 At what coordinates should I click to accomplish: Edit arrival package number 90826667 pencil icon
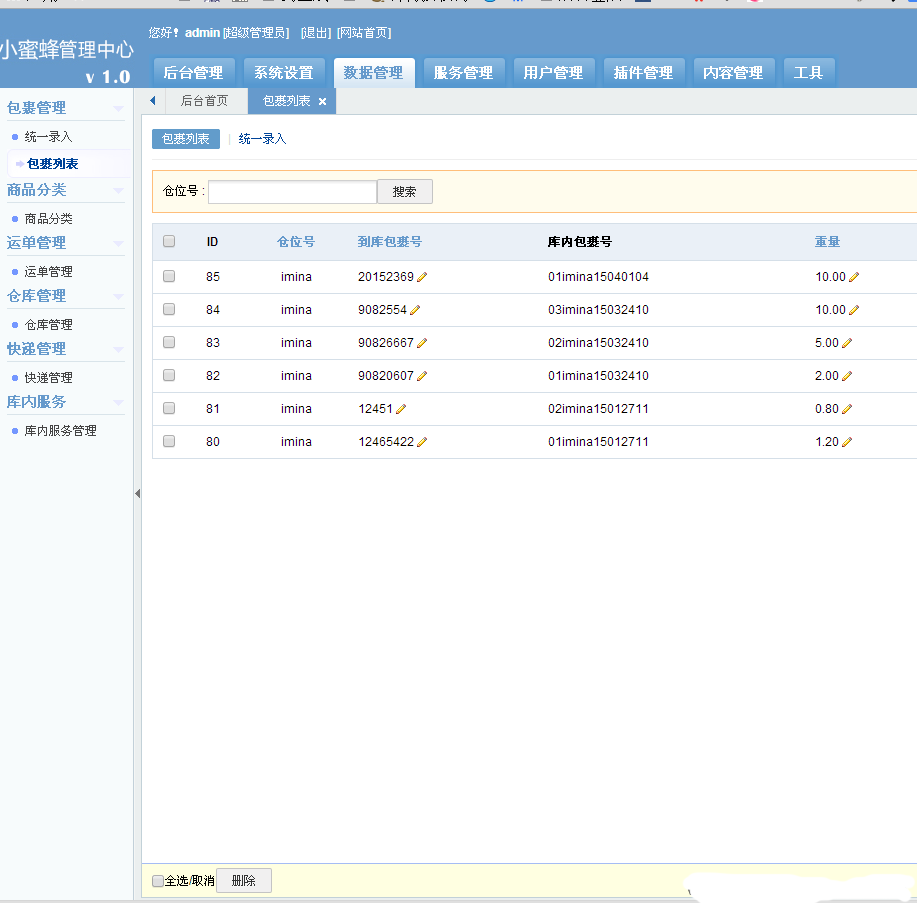tap(422, 343)
